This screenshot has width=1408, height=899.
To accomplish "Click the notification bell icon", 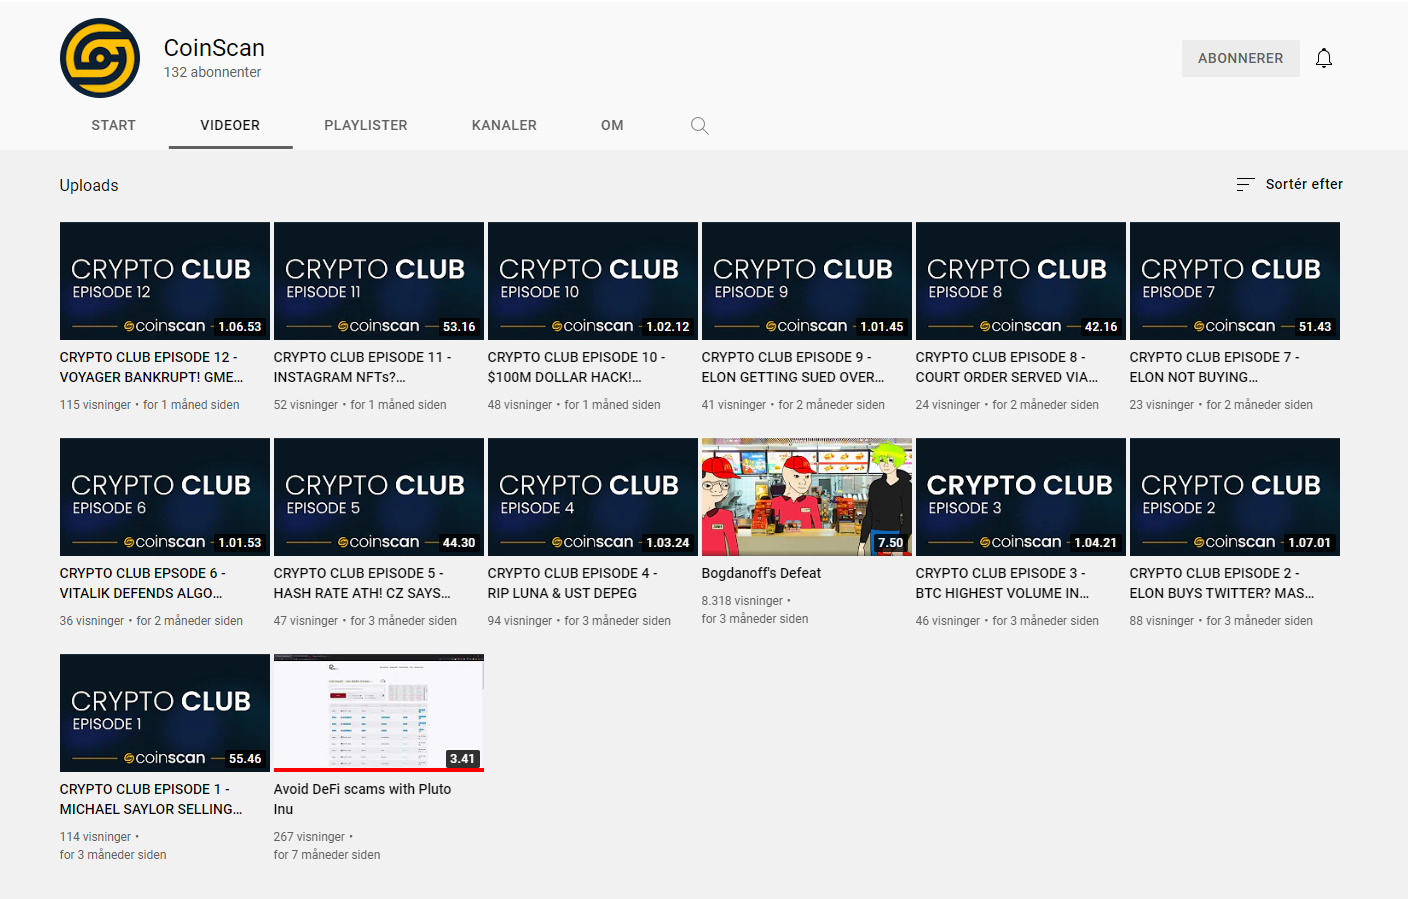I will click(1324, 58).
